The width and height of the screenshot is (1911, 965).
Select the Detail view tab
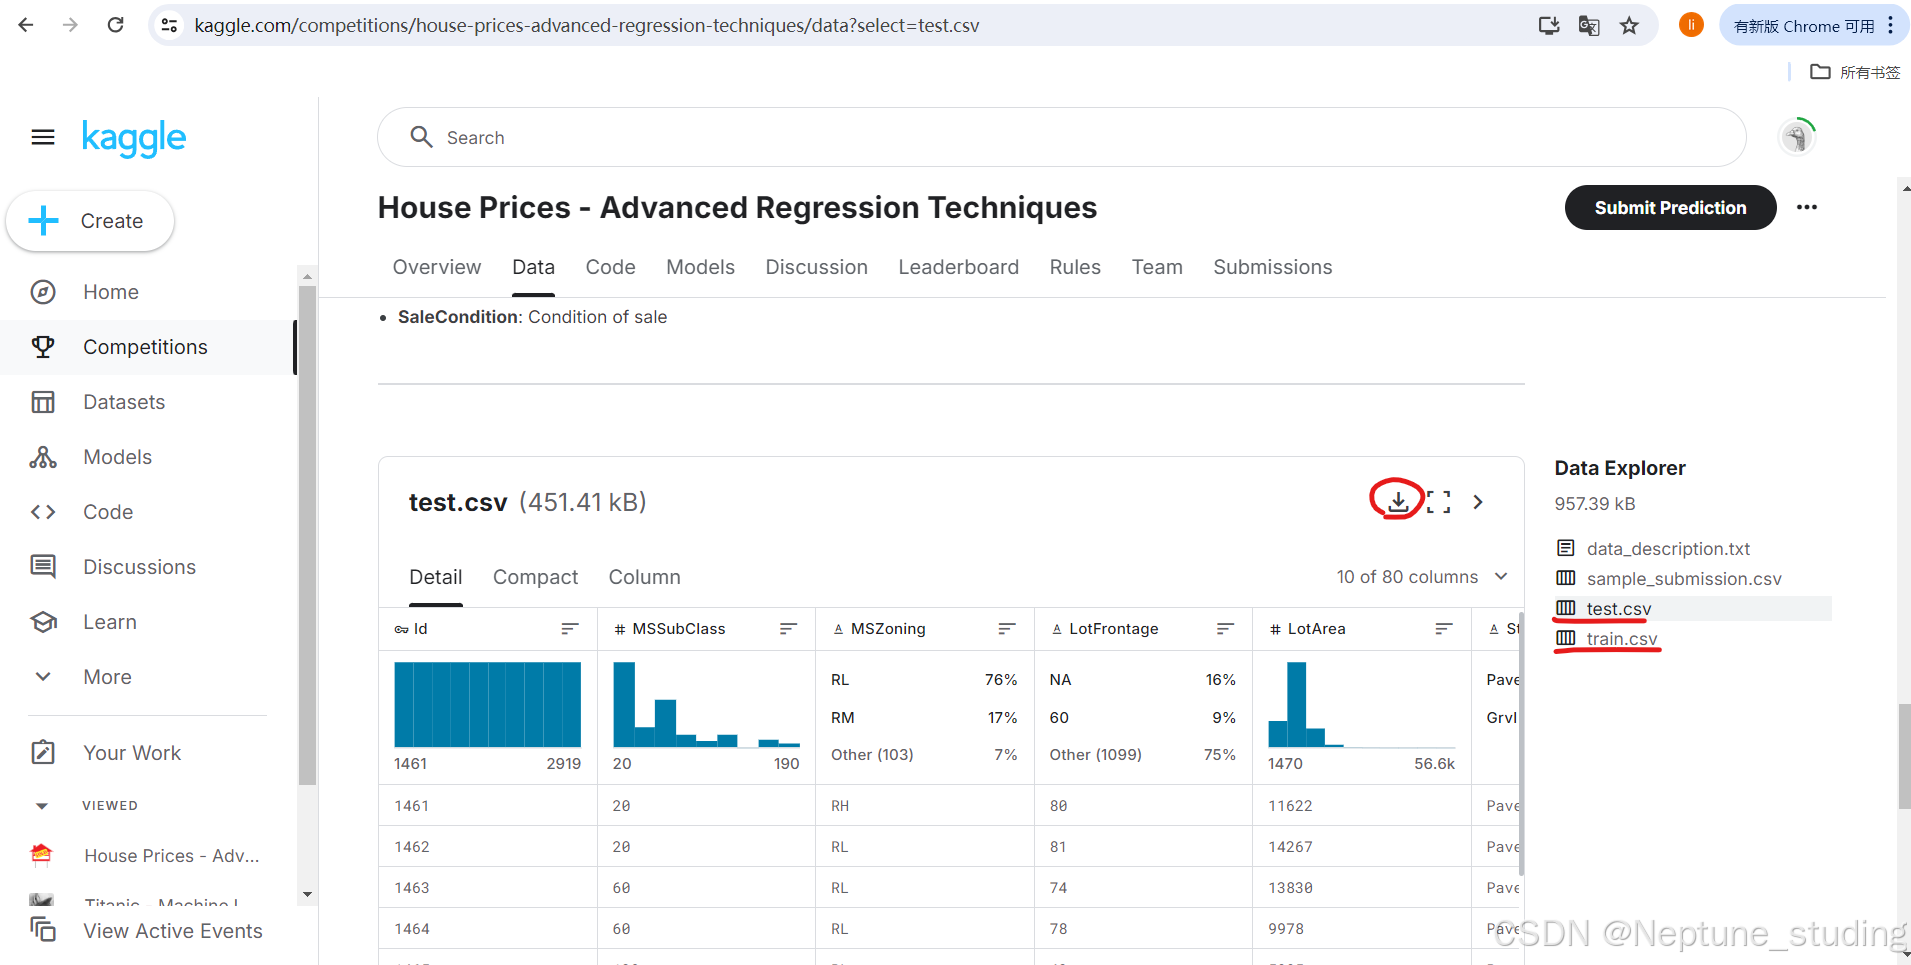tap(436, 577)
